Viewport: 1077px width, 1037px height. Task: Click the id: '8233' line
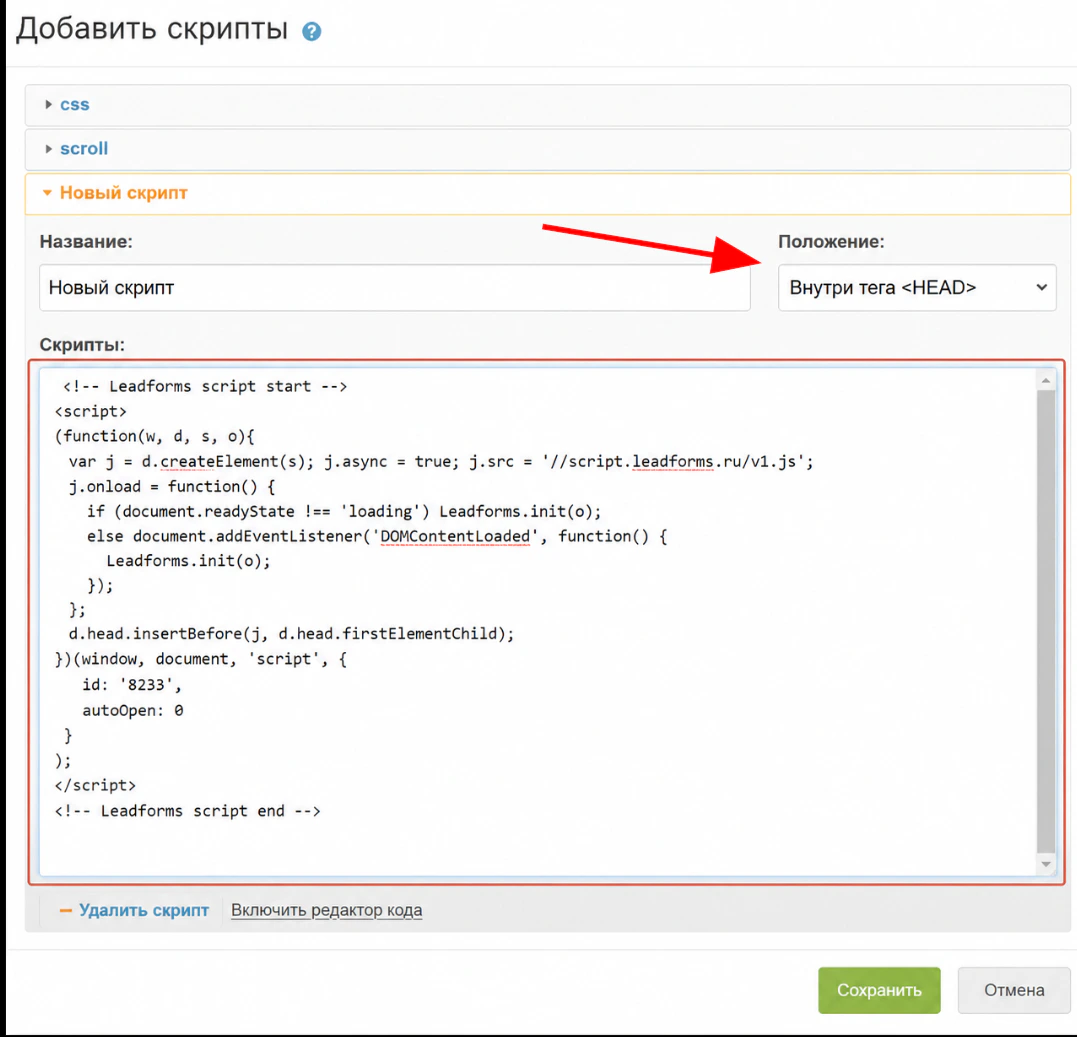pos(132,685)
